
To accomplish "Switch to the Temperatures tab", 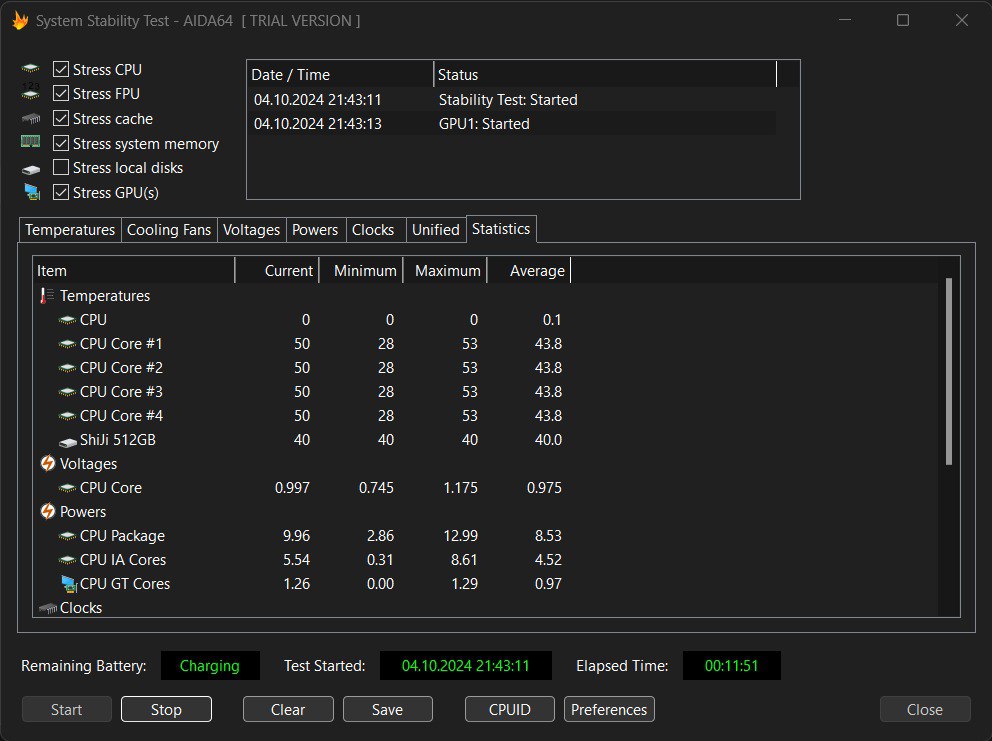I will tap(70, 230).
